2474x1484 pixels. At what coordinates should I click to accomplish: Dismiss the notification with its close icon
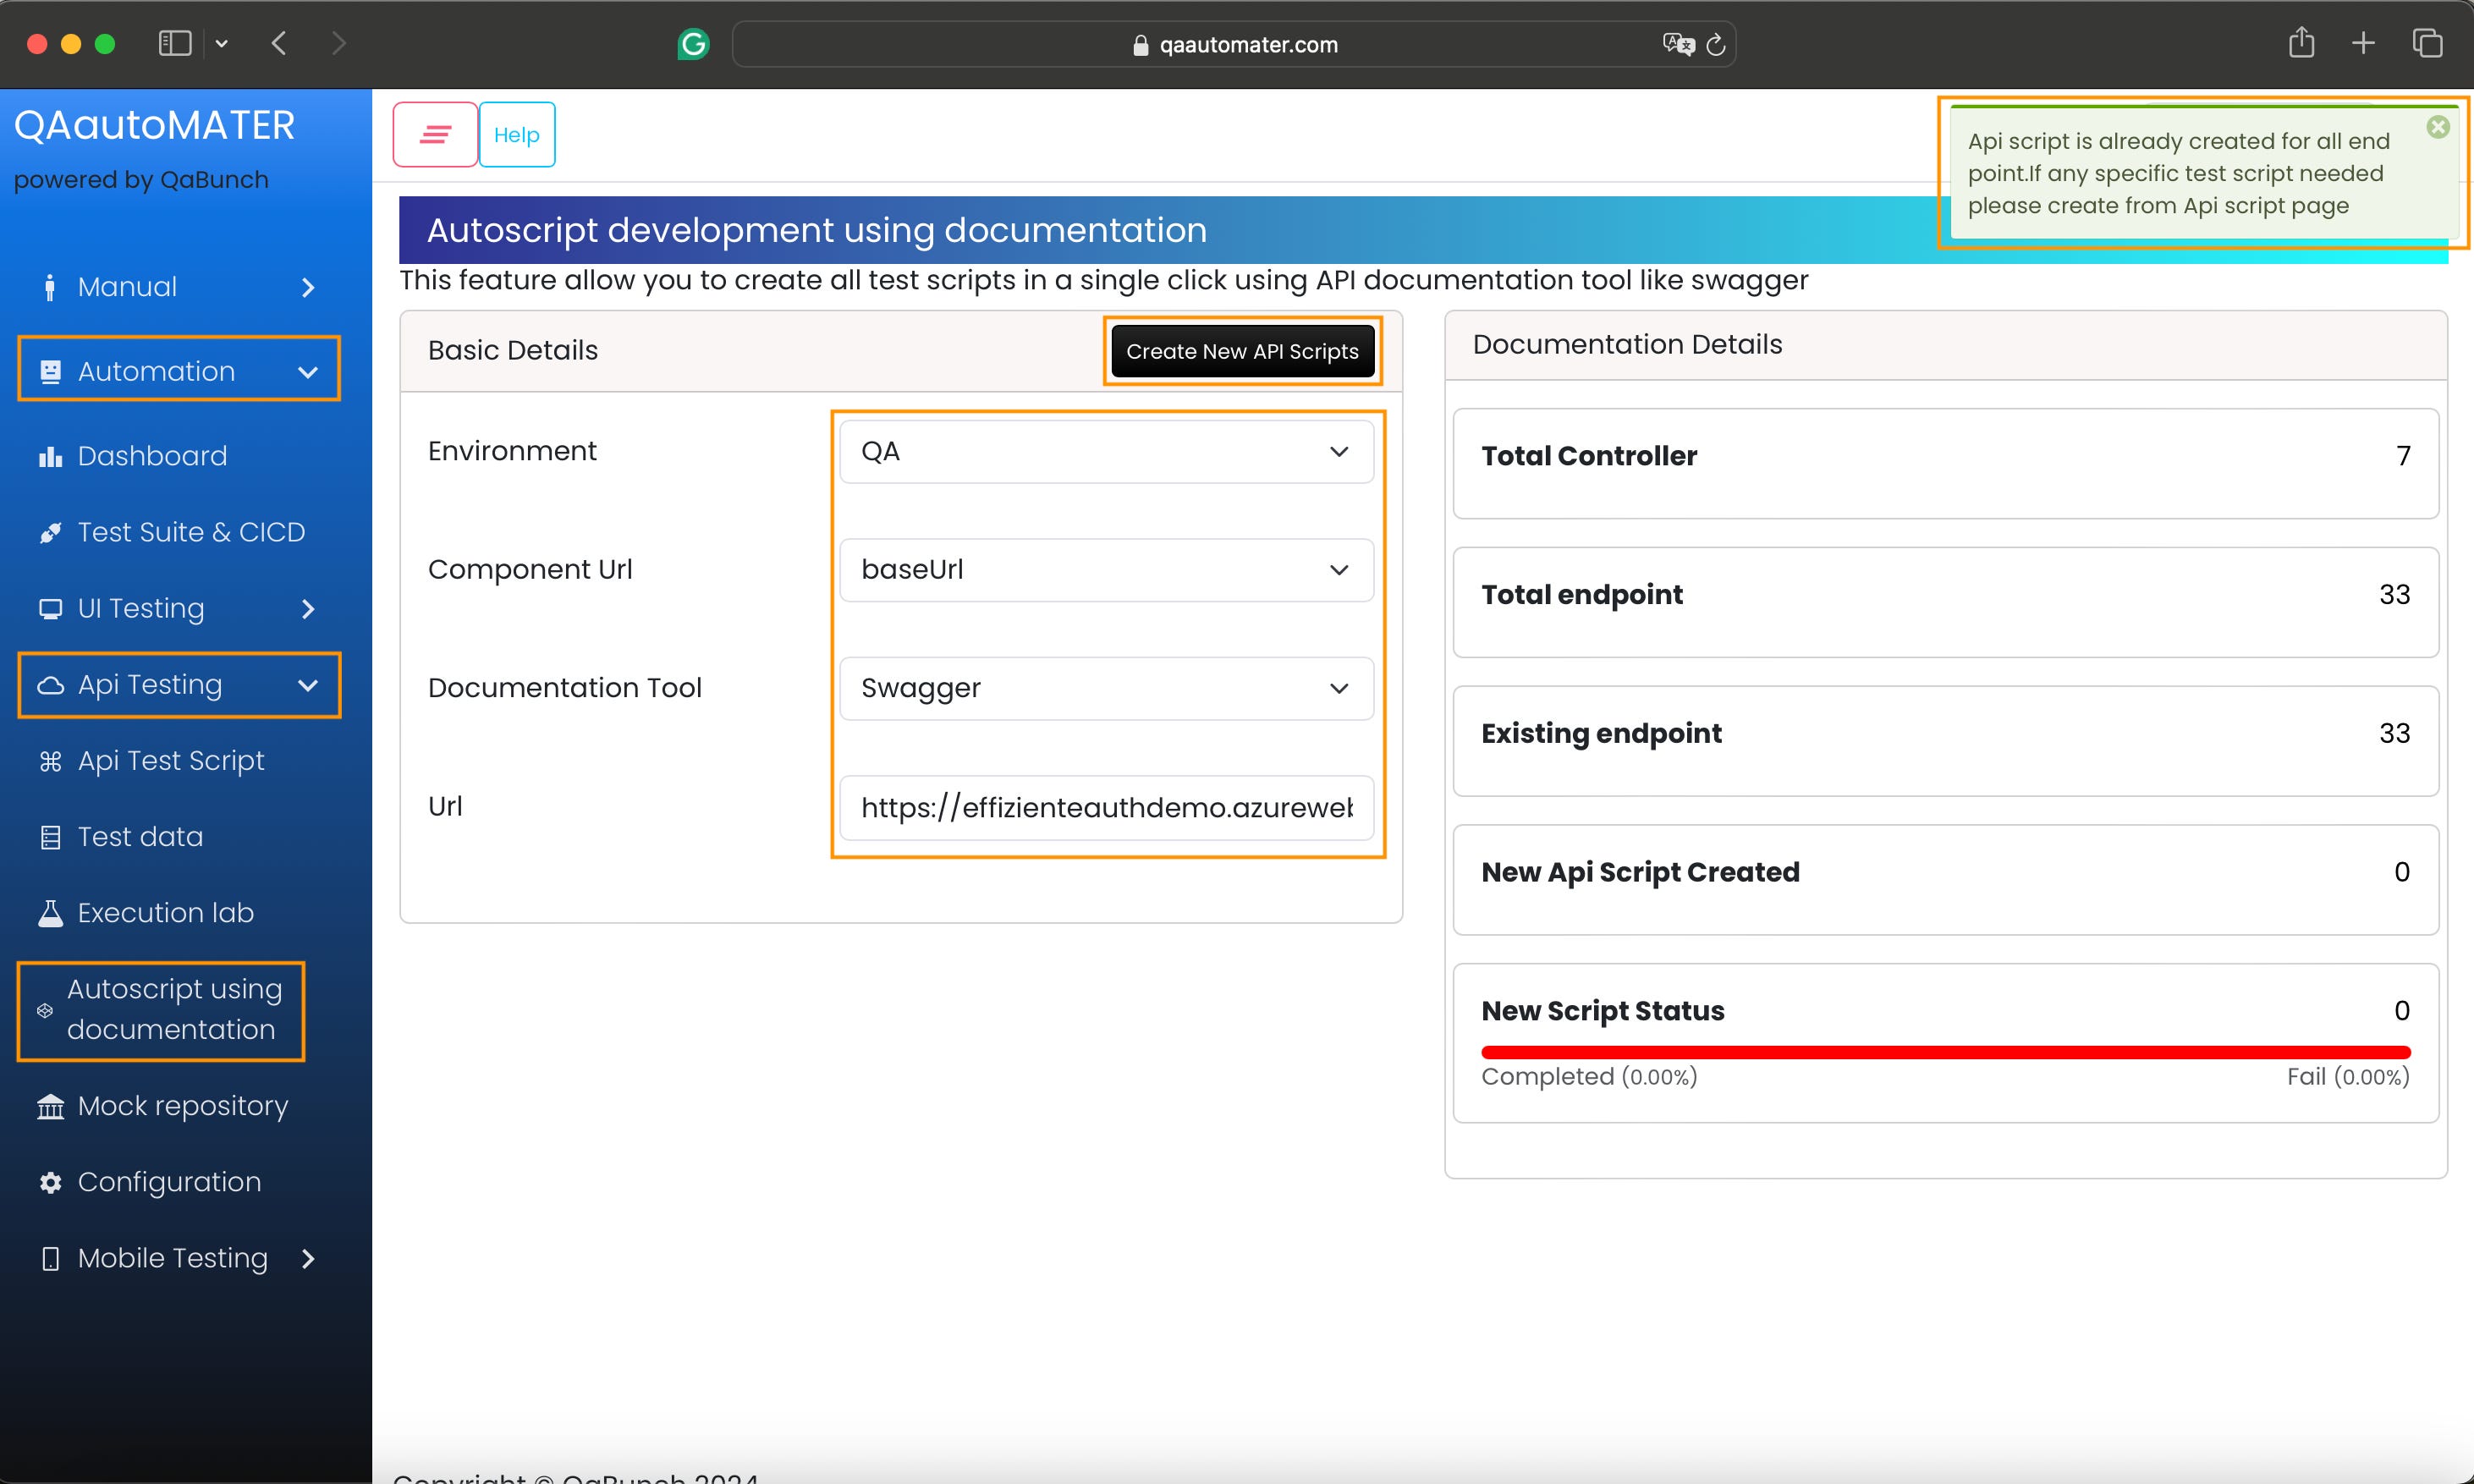pyautogui.click(x=2437, y=127)
